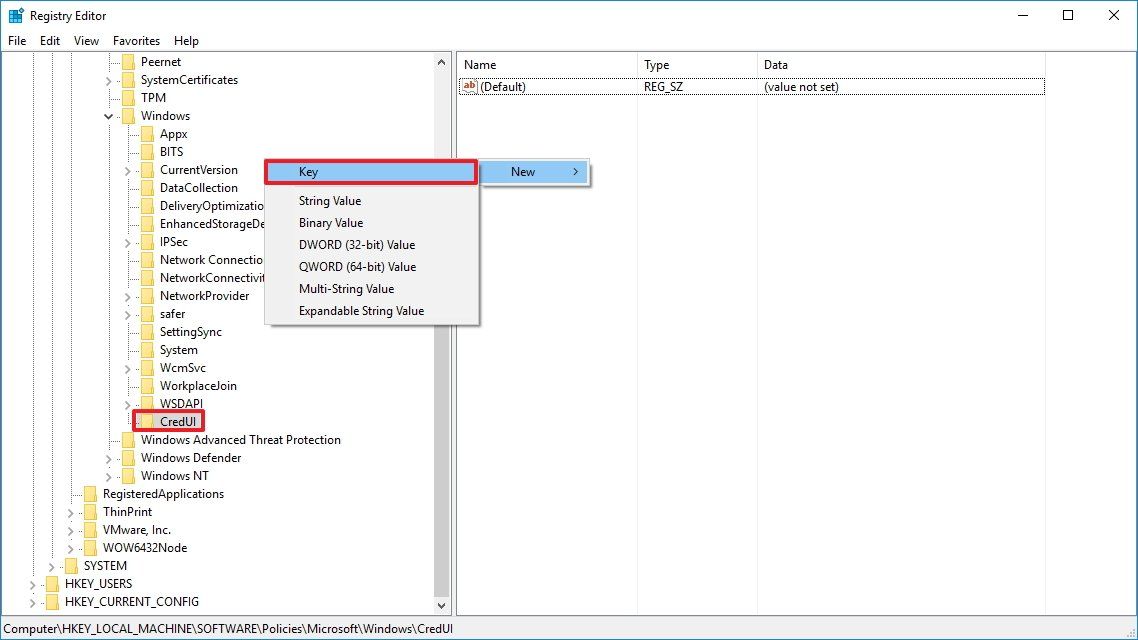The height and width of the screenshot is (640, 1138).
Task: Click the Appx folder icon
Action: tap(148, 133)
